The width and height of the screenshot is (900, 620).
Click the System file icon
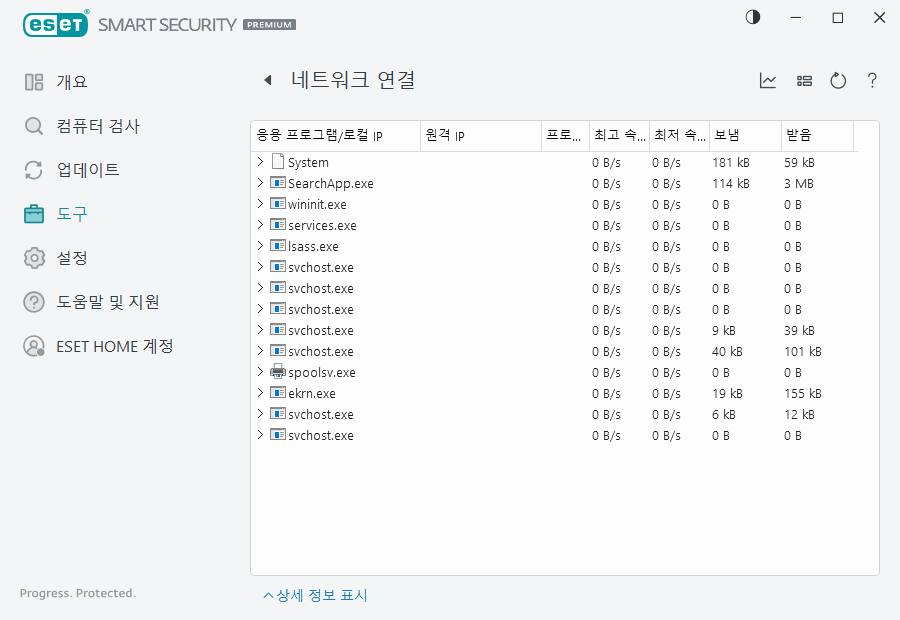[277, 162]
